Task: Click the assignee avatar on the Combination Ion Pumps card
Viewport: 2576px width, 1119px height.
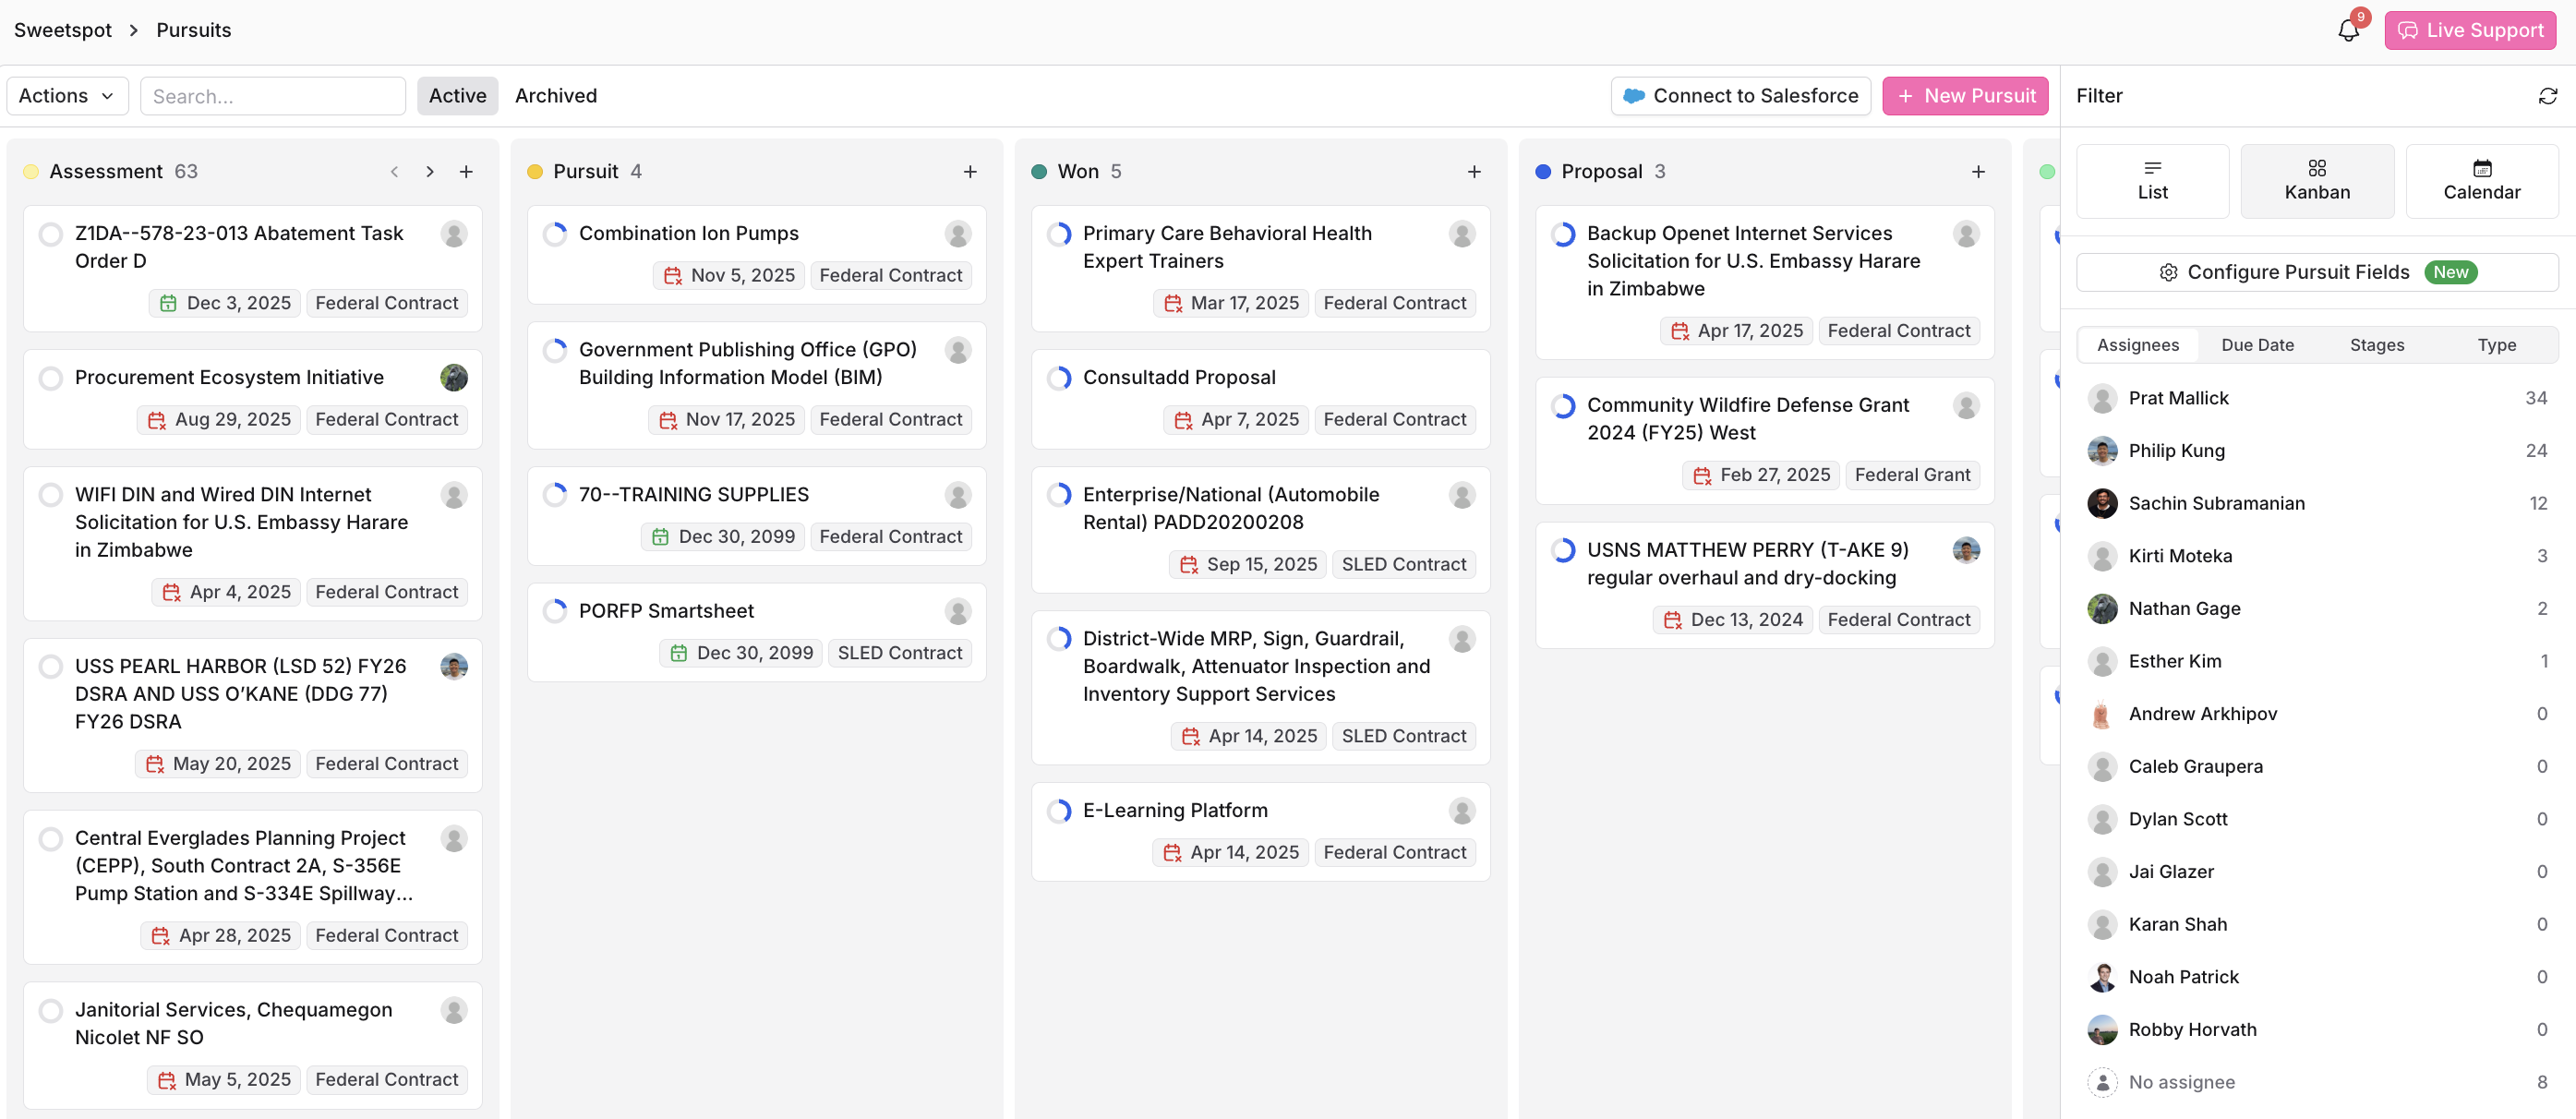Action: click(x=957, y=234)
